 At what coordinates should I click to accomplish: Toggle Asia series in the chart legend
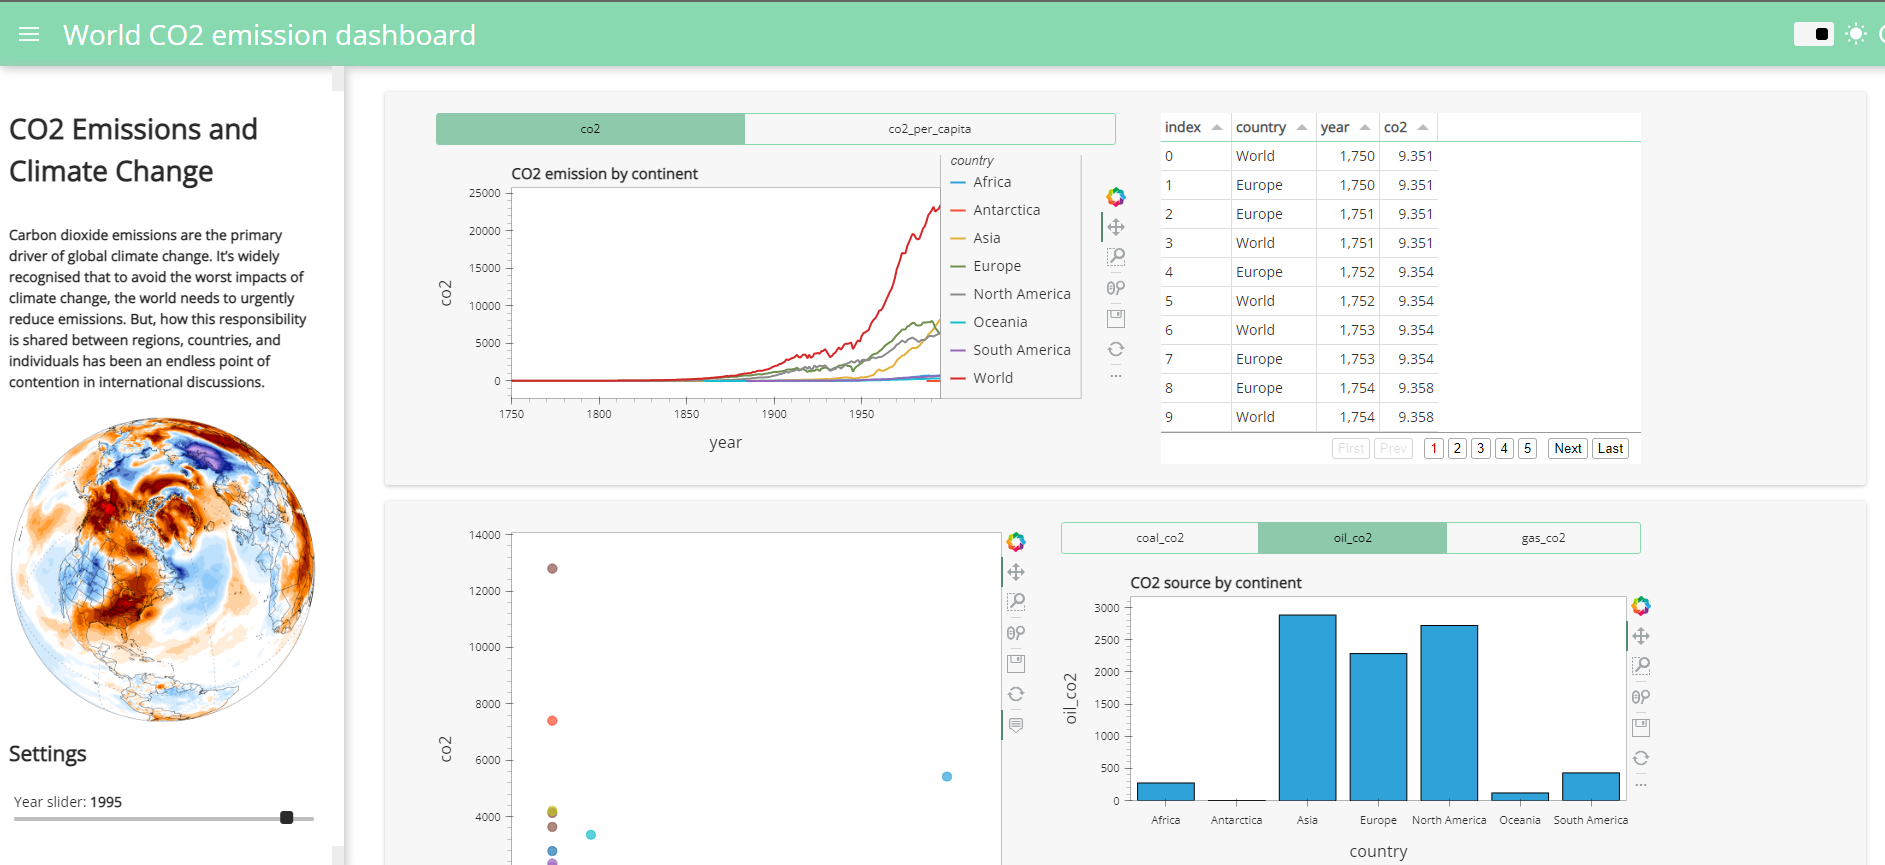(x=975, y=238)
